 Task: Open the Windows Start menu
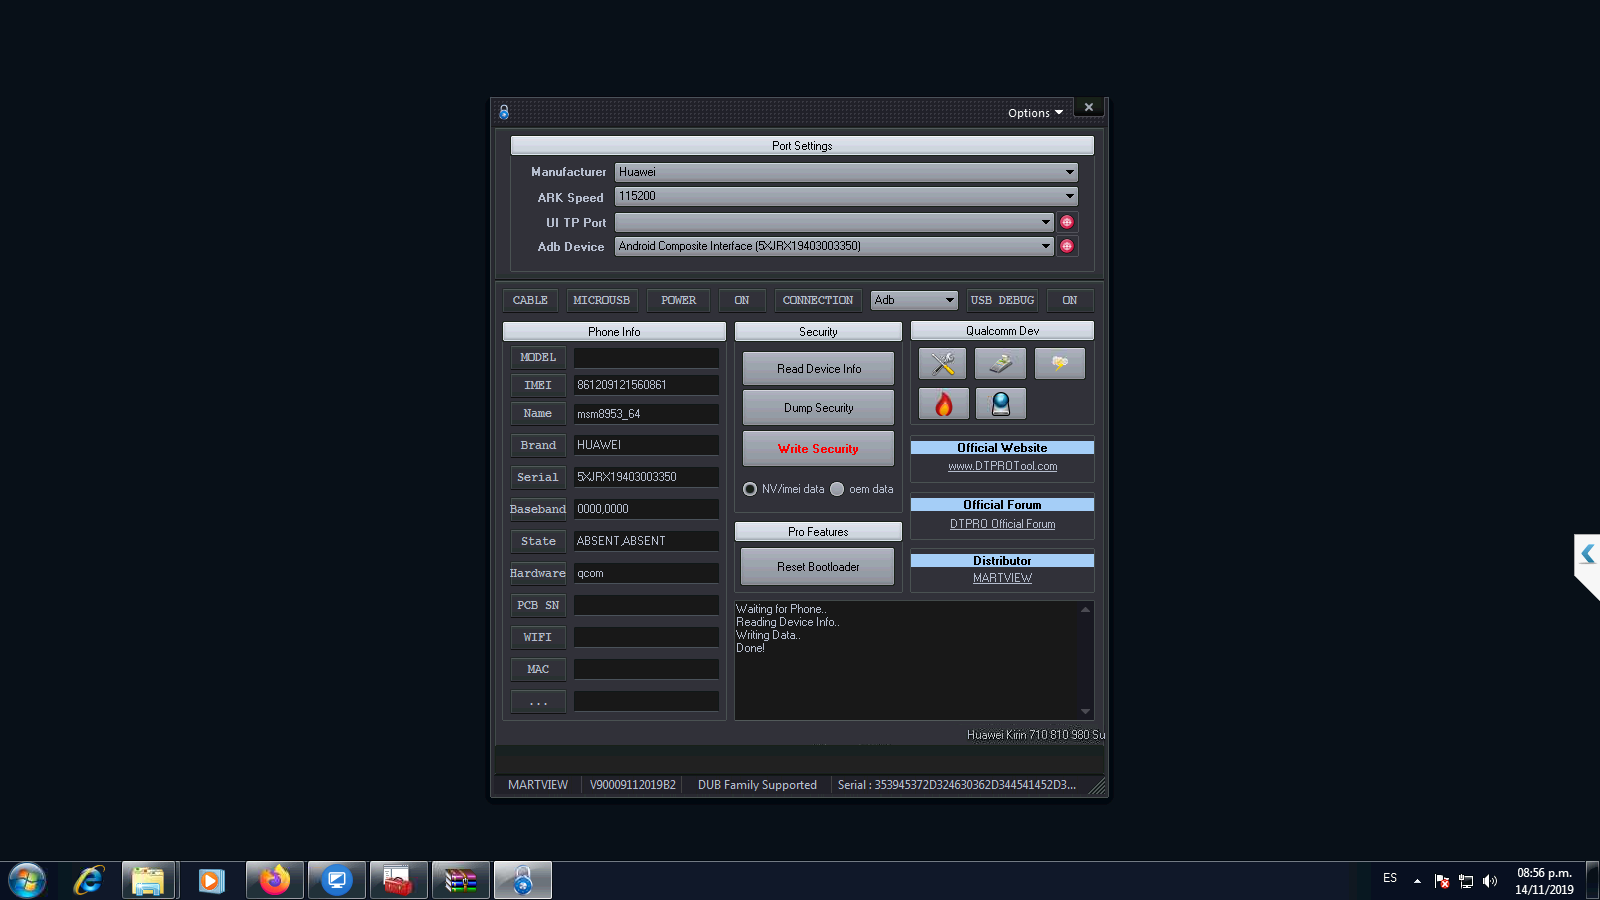coord(27,880)
